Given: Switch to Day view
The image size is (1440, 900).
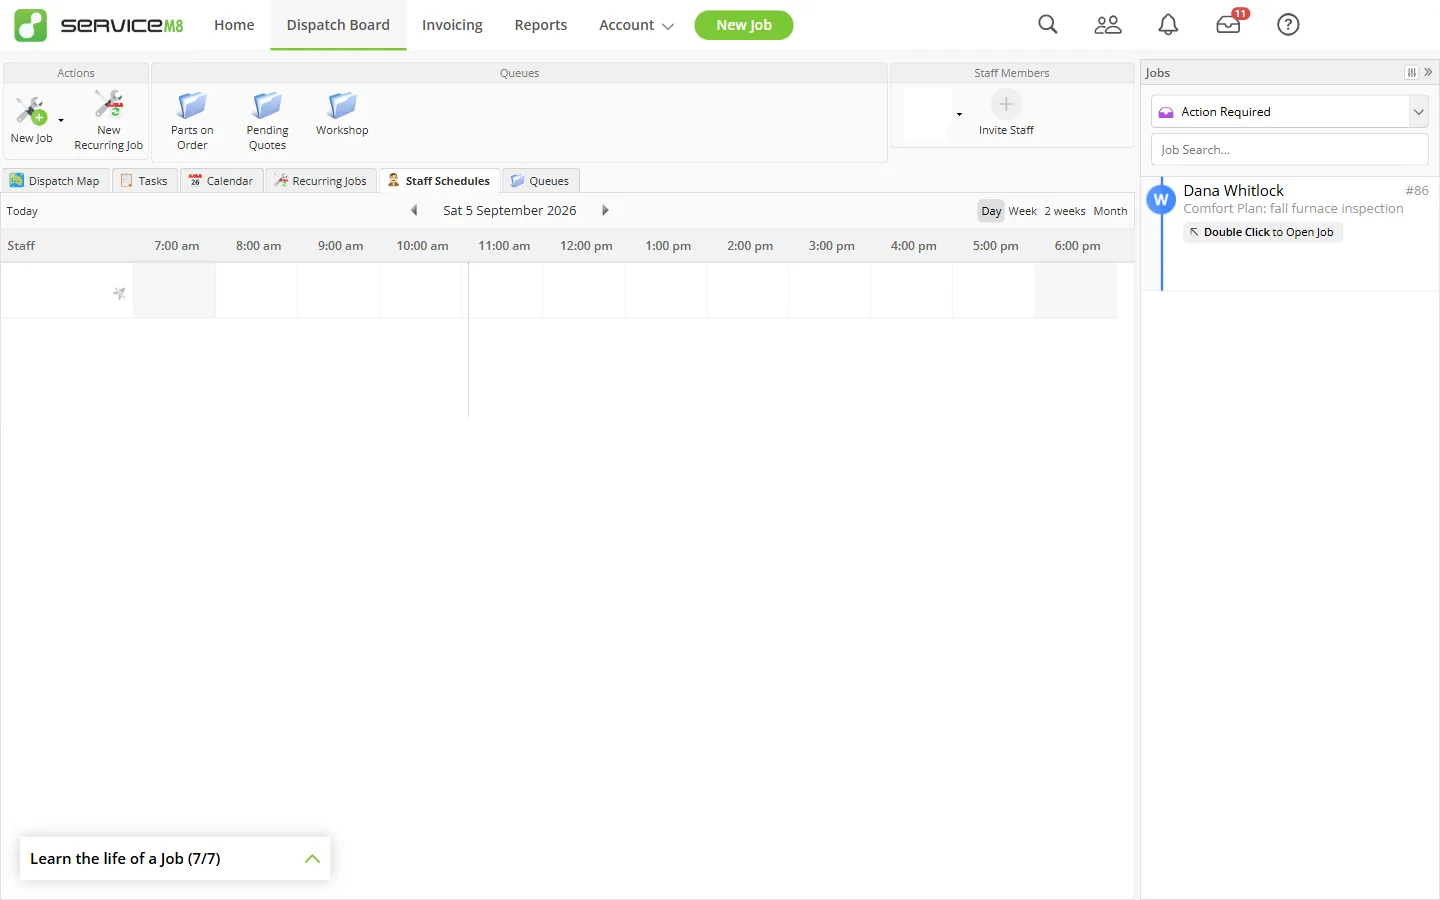Looking at the screenshot, I should 991,211.
